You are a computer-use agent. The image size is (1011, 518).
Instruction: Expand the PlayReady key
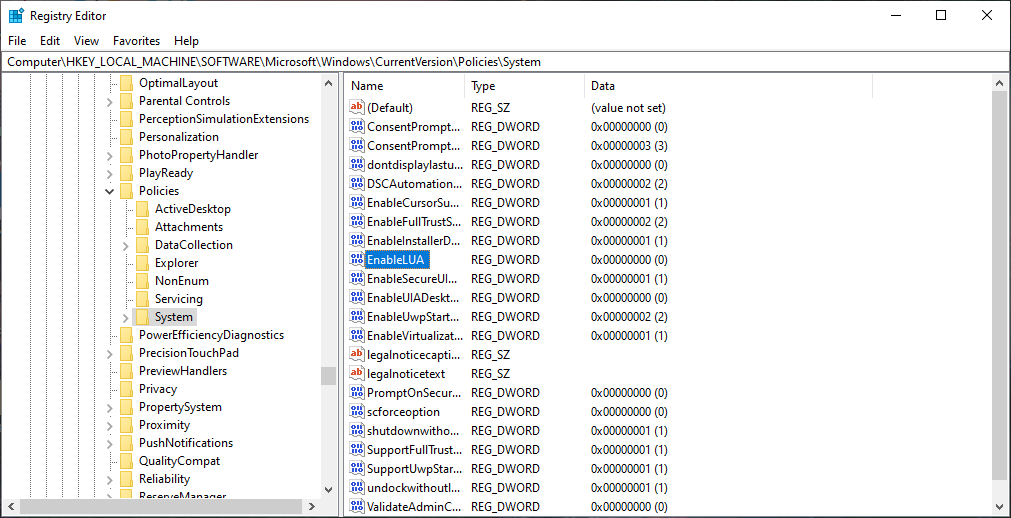[110, 174]
